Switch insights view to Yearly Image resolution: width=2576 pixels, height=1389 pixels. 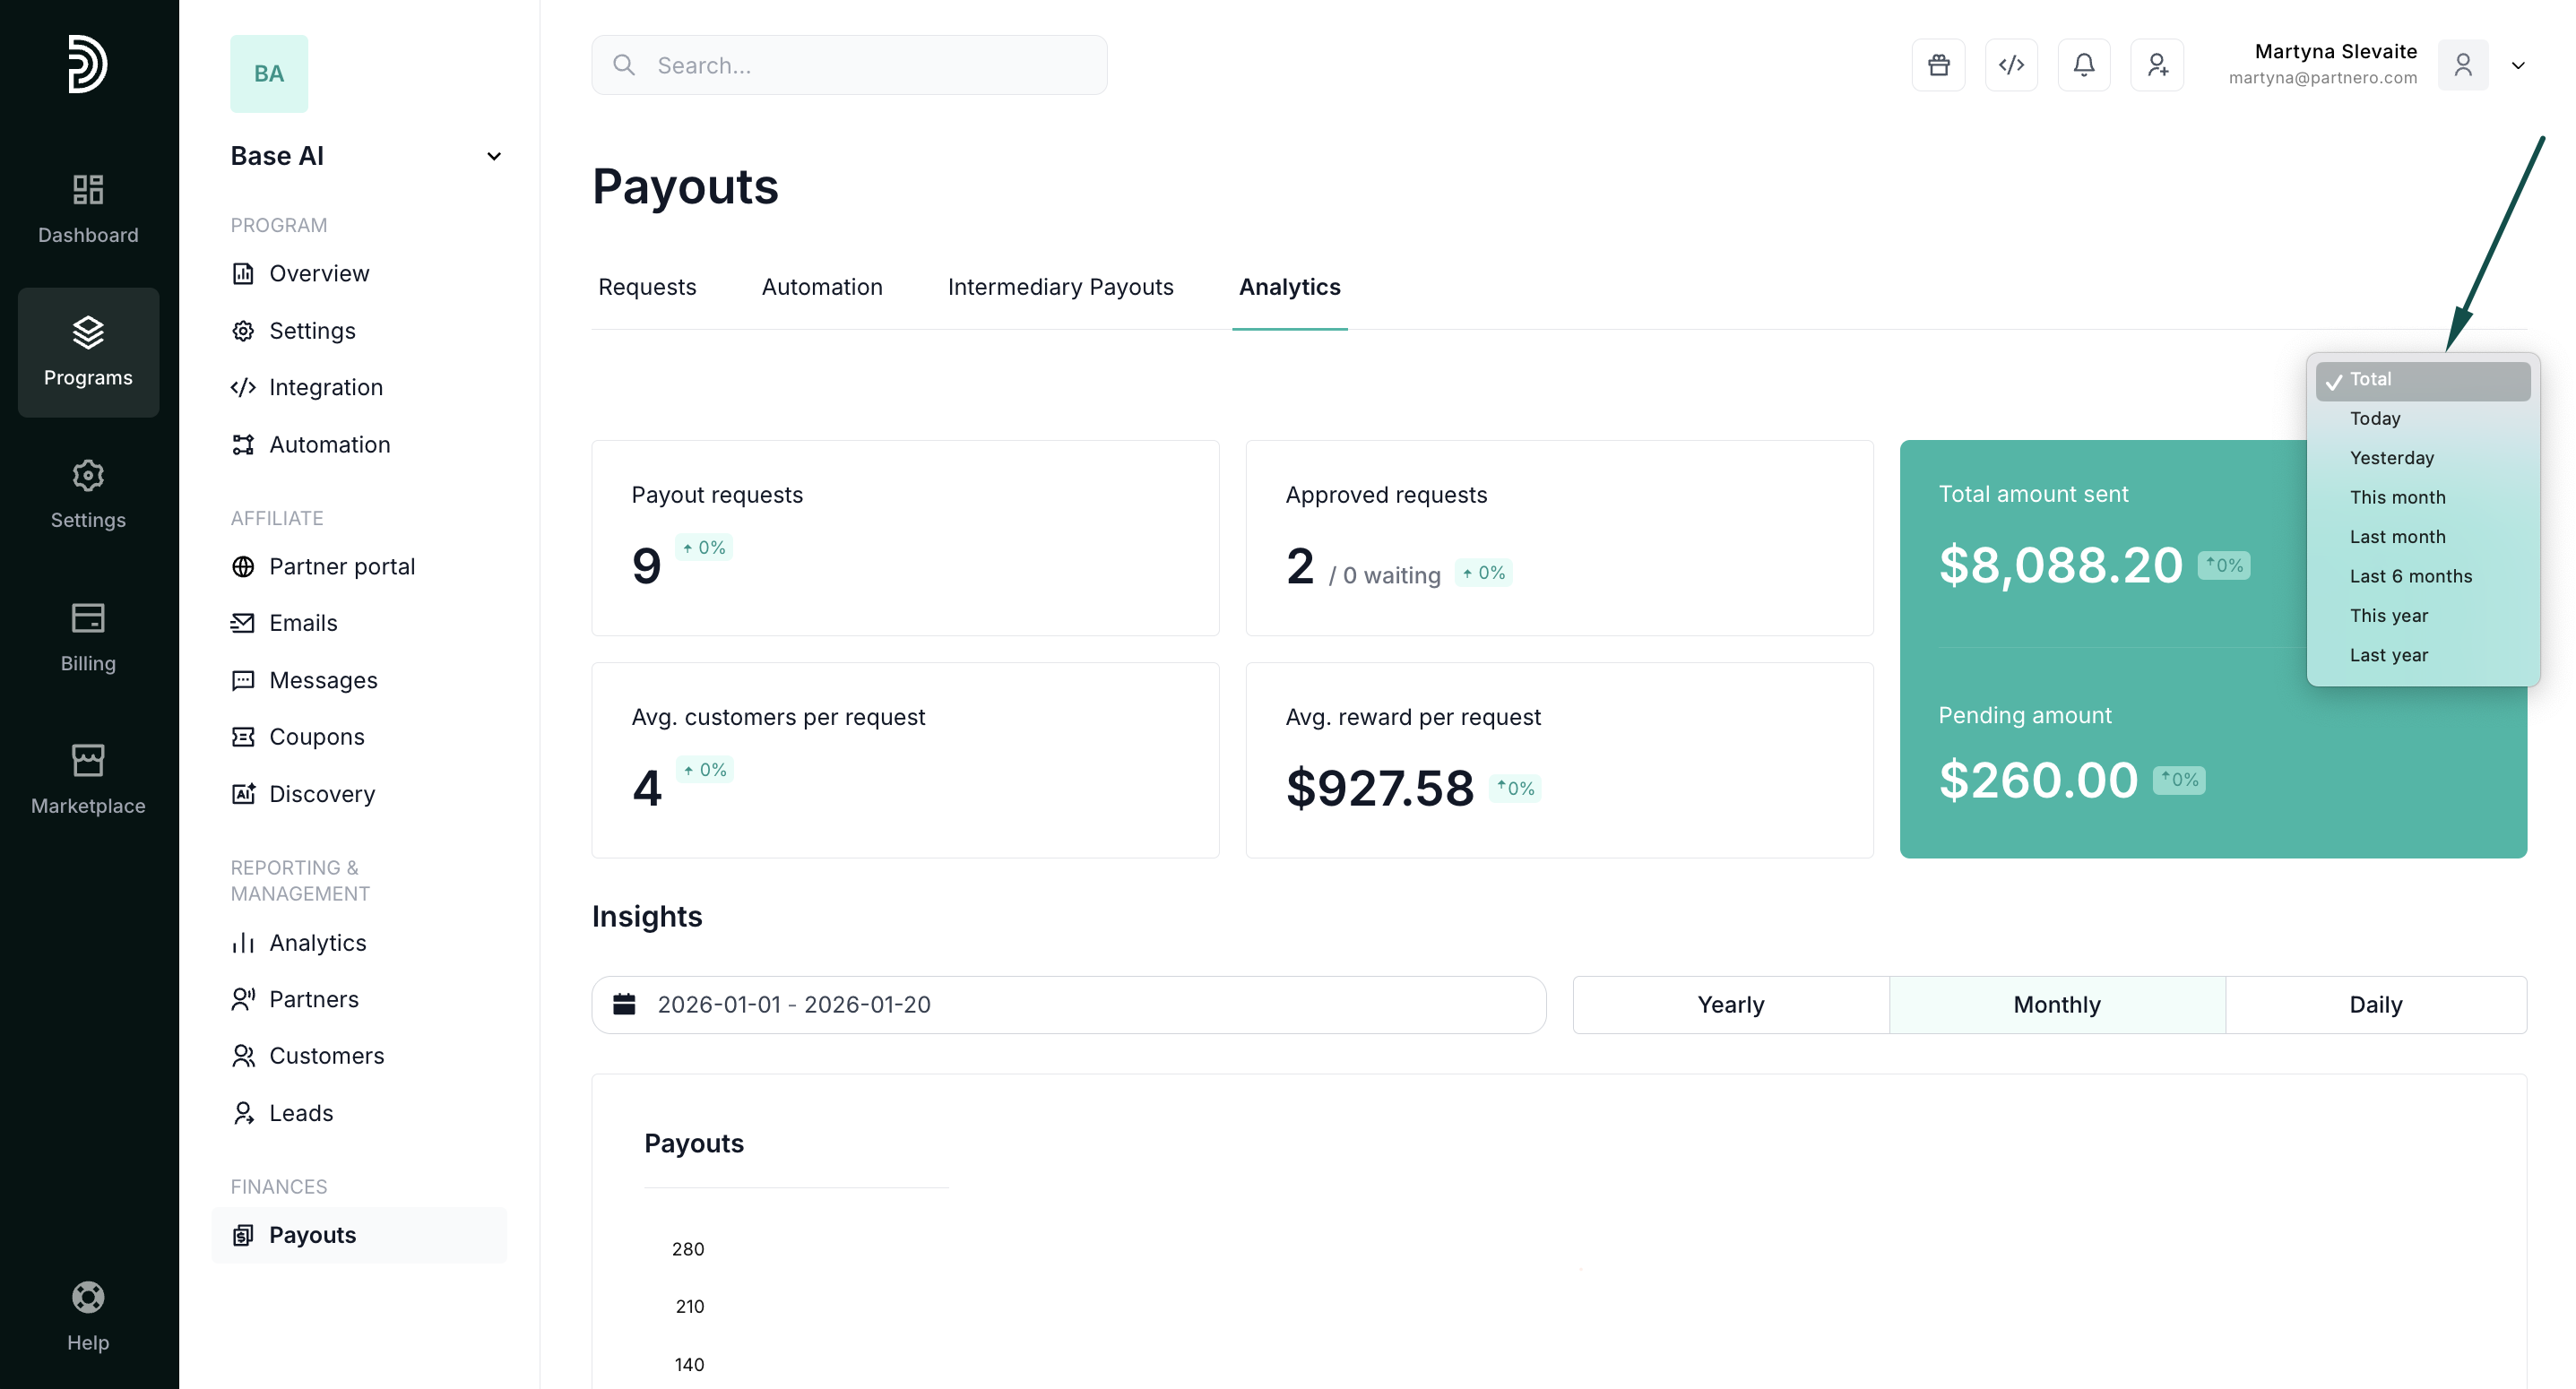tap(1730, 1004)
